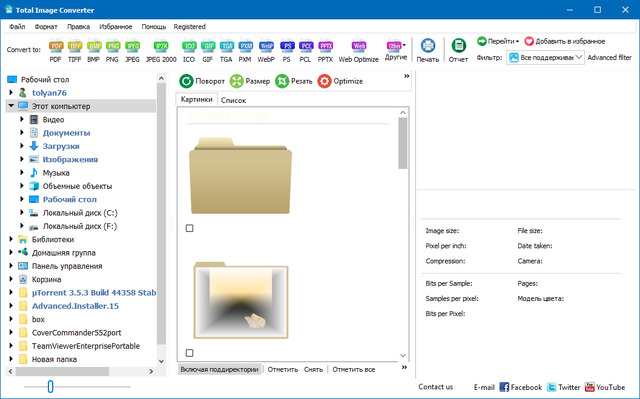Select the plain folder thumbnail
This screenshot has width=640, height=399.
point(240,176)
